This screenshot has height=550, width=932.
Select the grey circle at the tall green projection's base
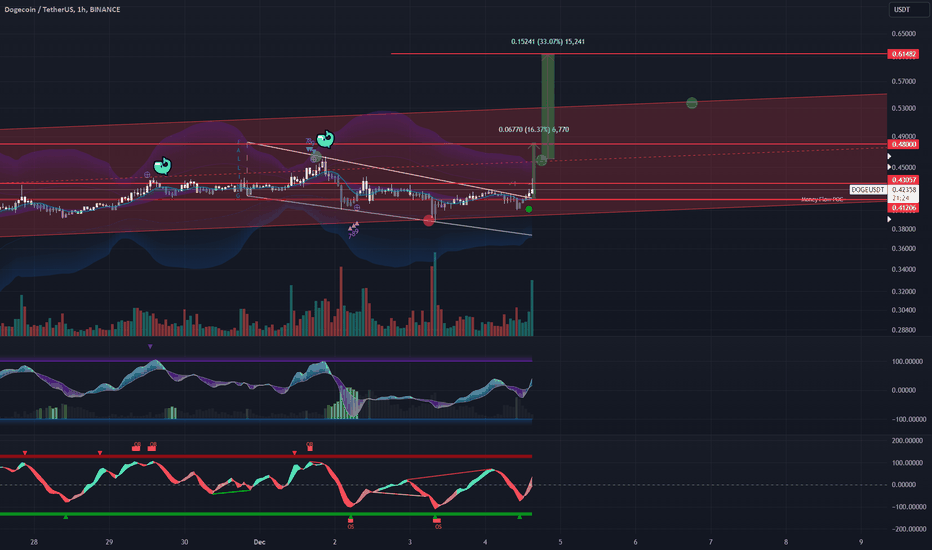coord(541,161)
